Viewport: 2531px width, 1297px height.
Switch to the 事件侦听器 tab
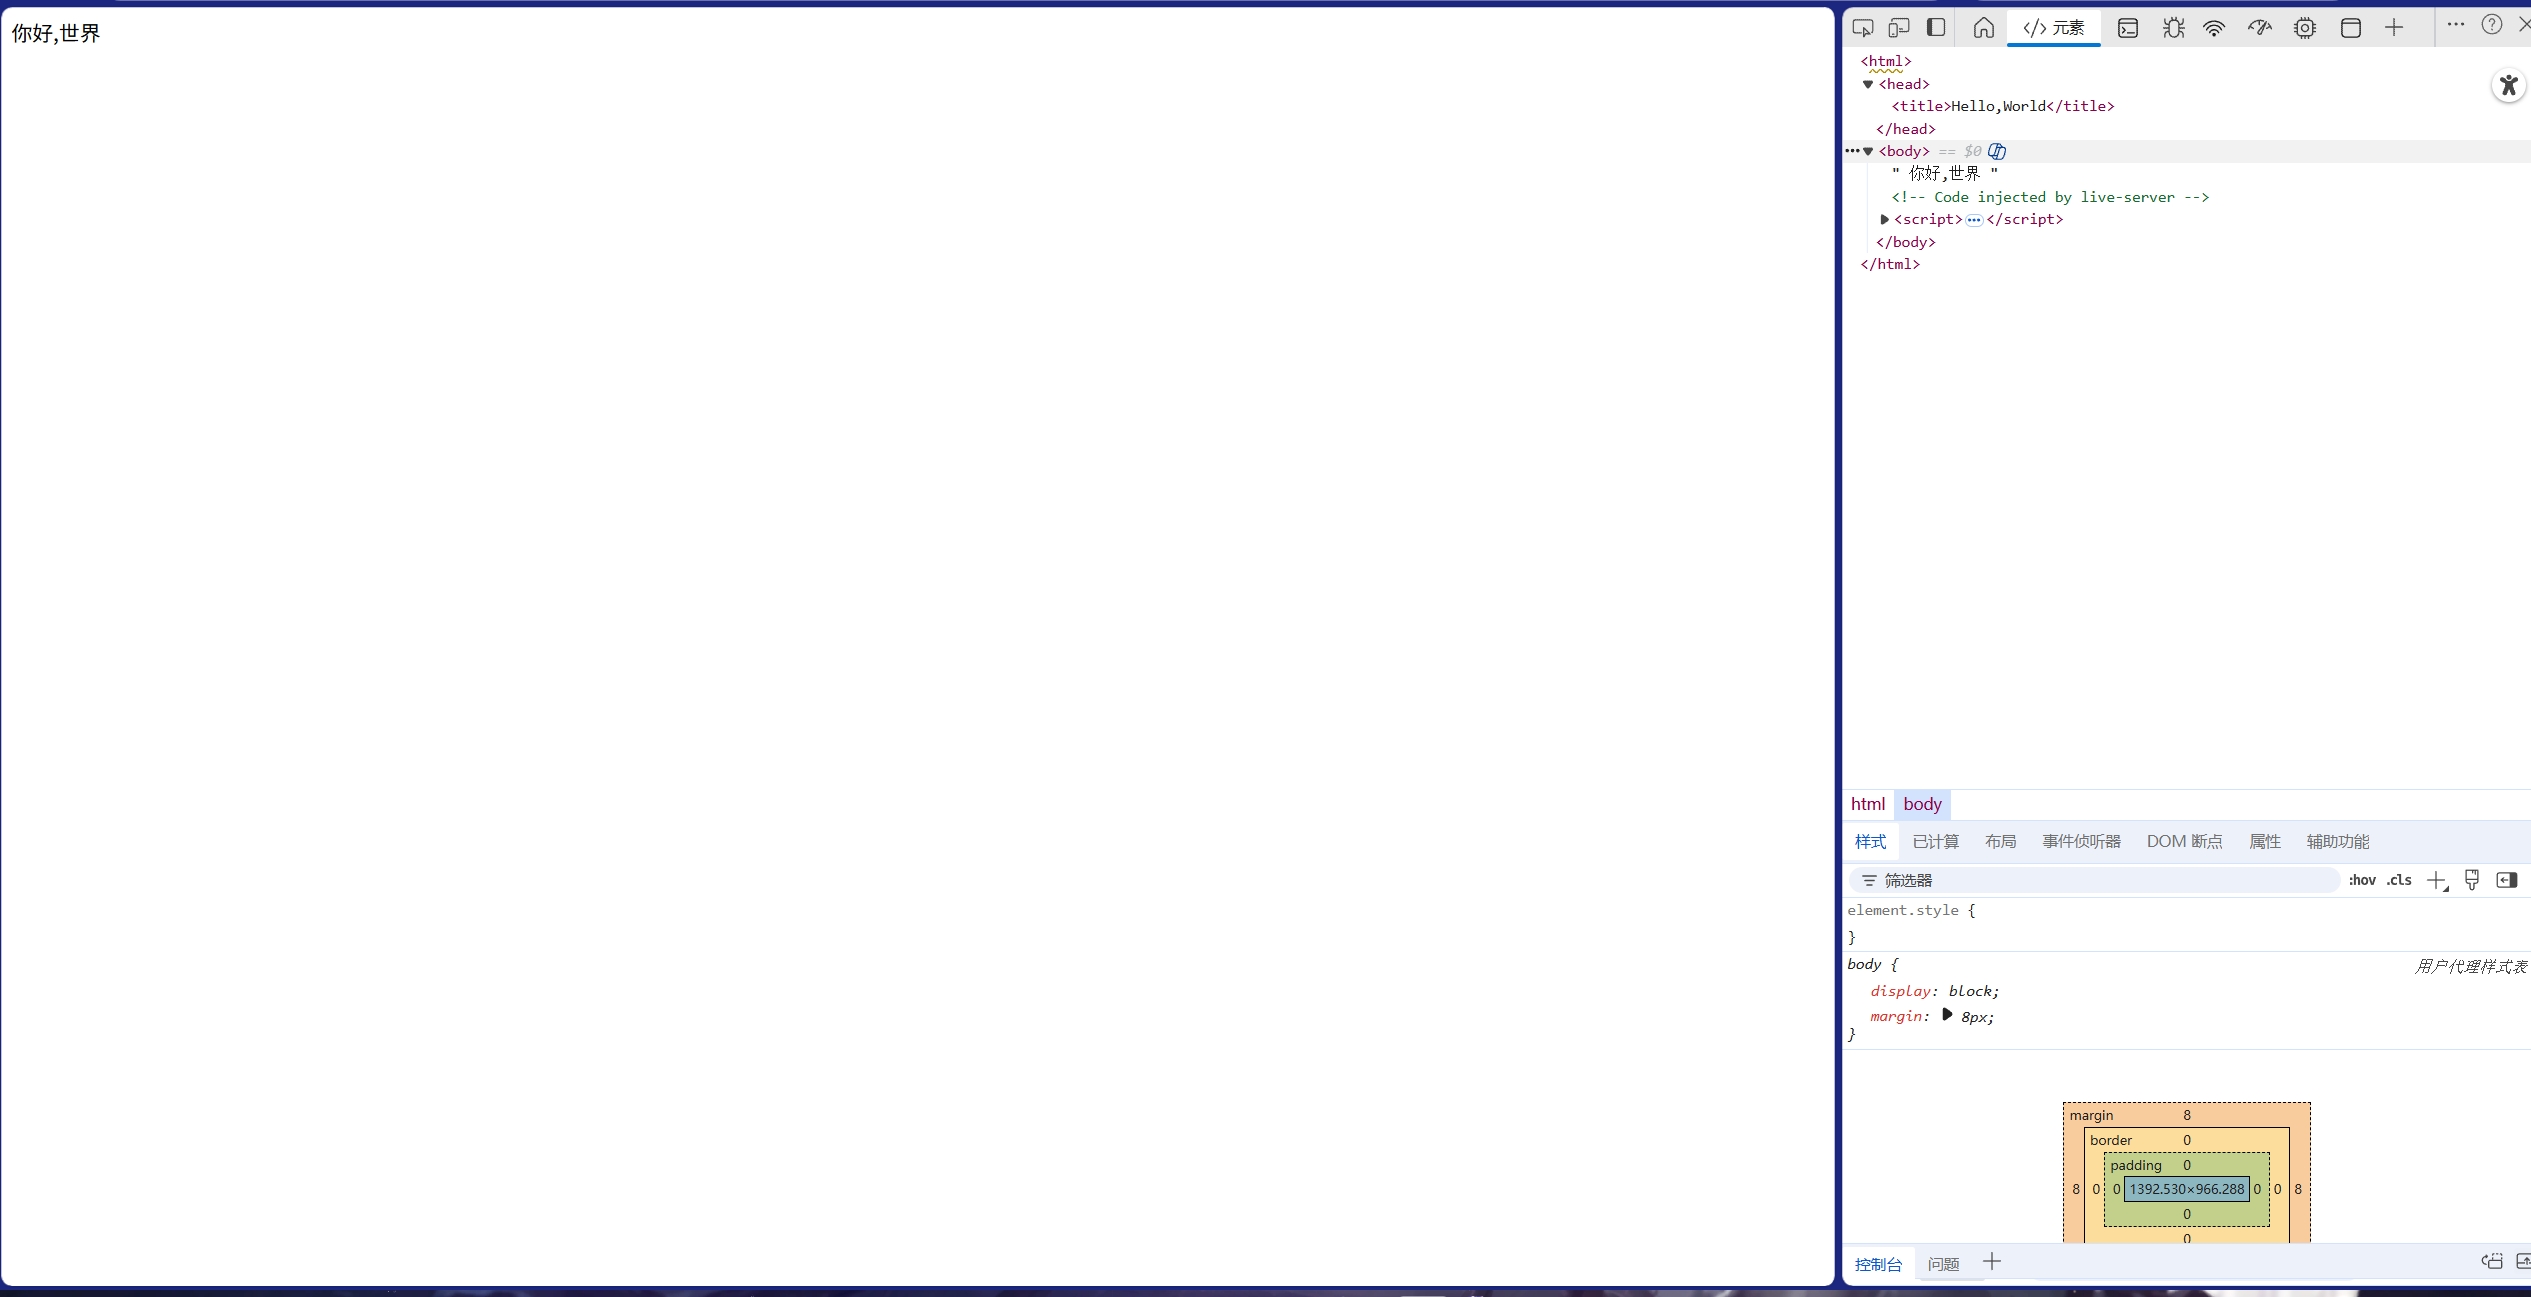point(2080,841)
